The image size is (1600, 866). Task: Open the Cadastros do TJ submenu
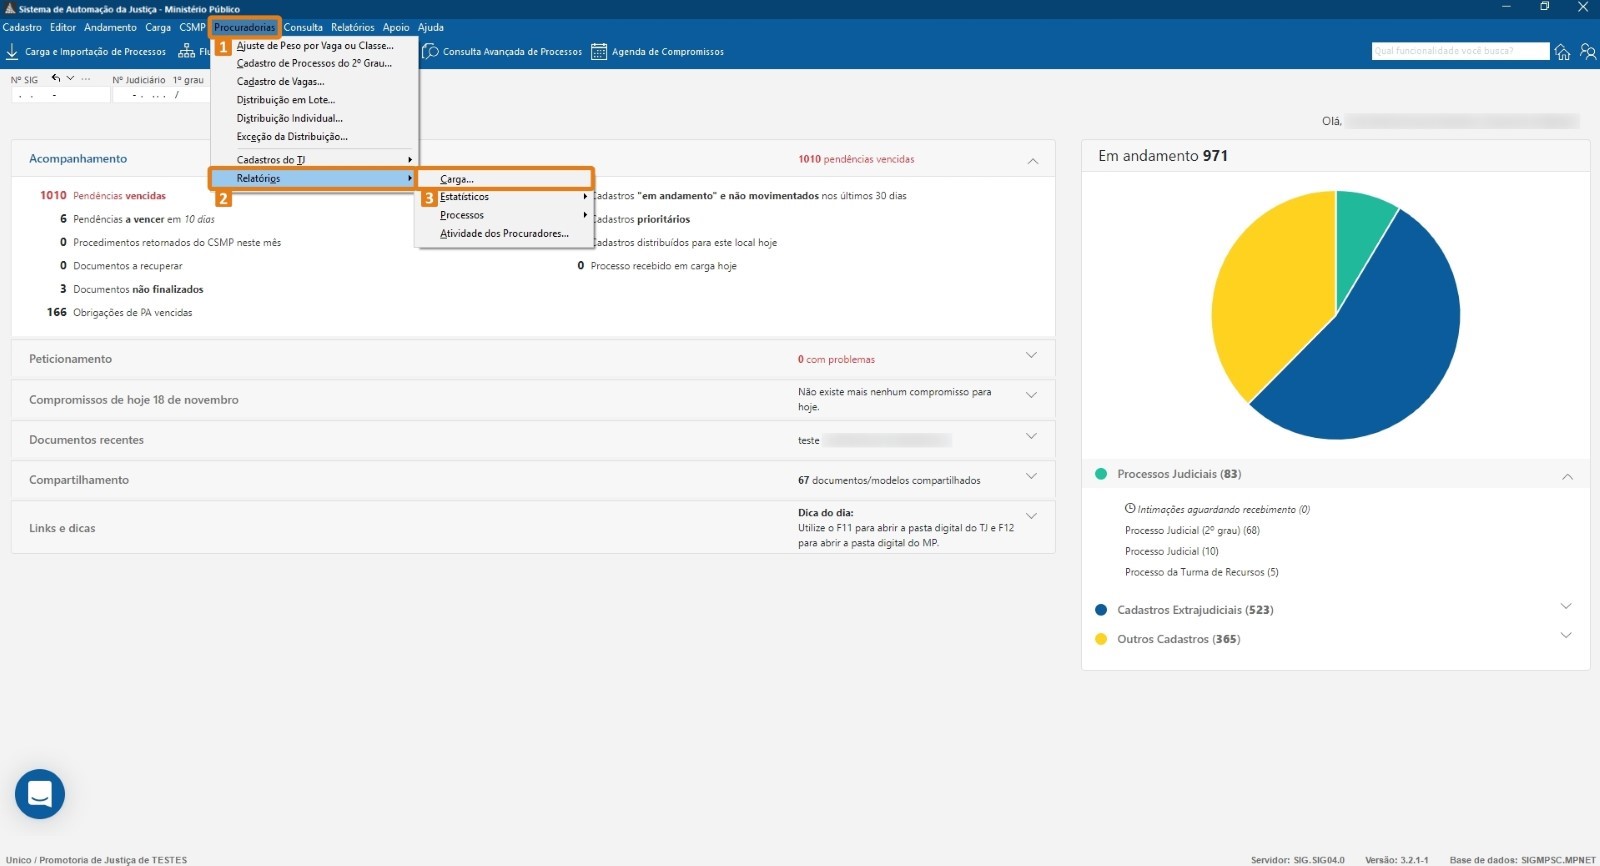[x=315, y=160]
